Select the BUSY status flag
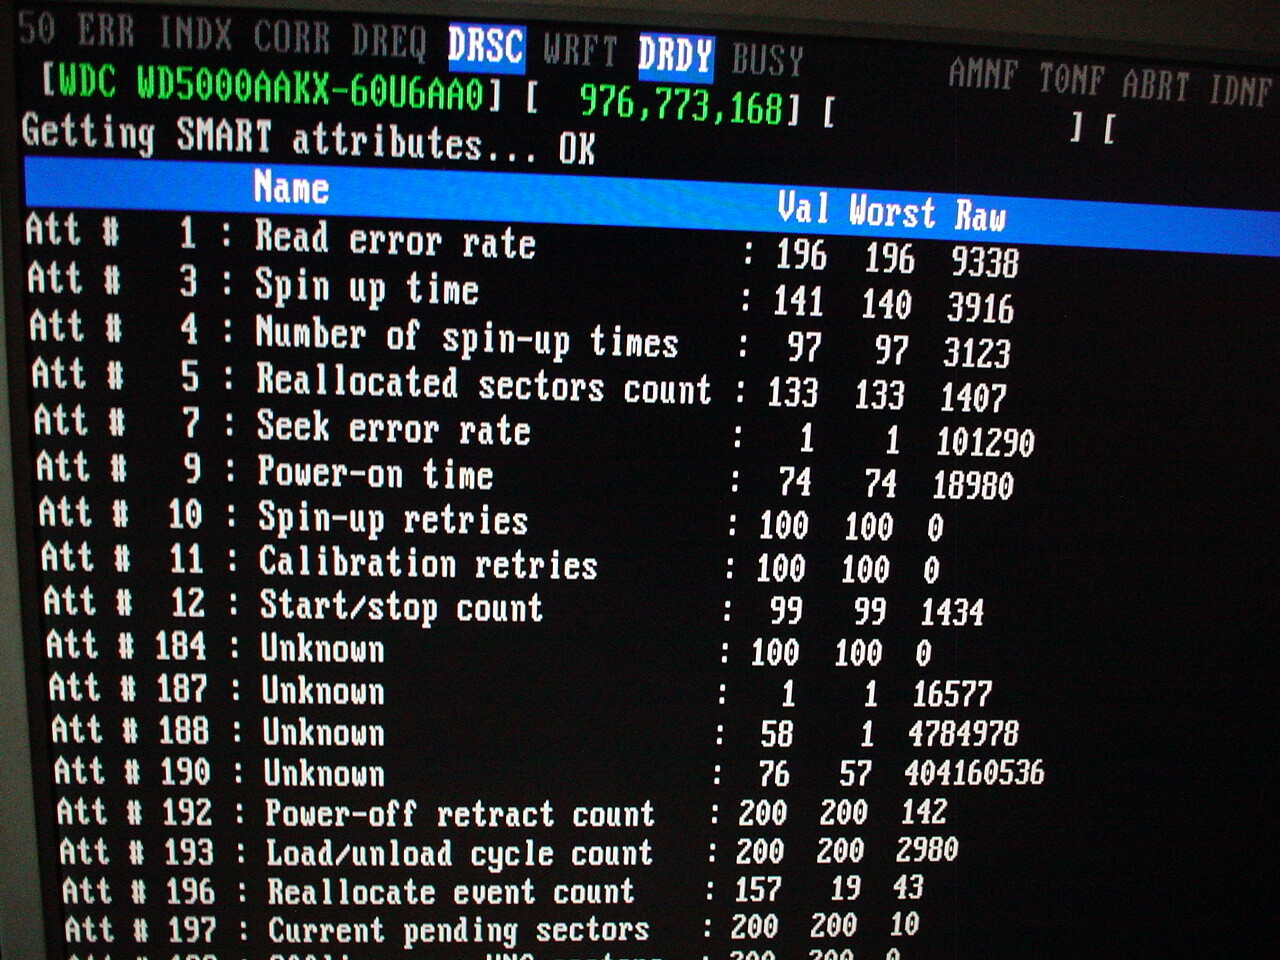 pyautogui.click(x=768, y=60)
